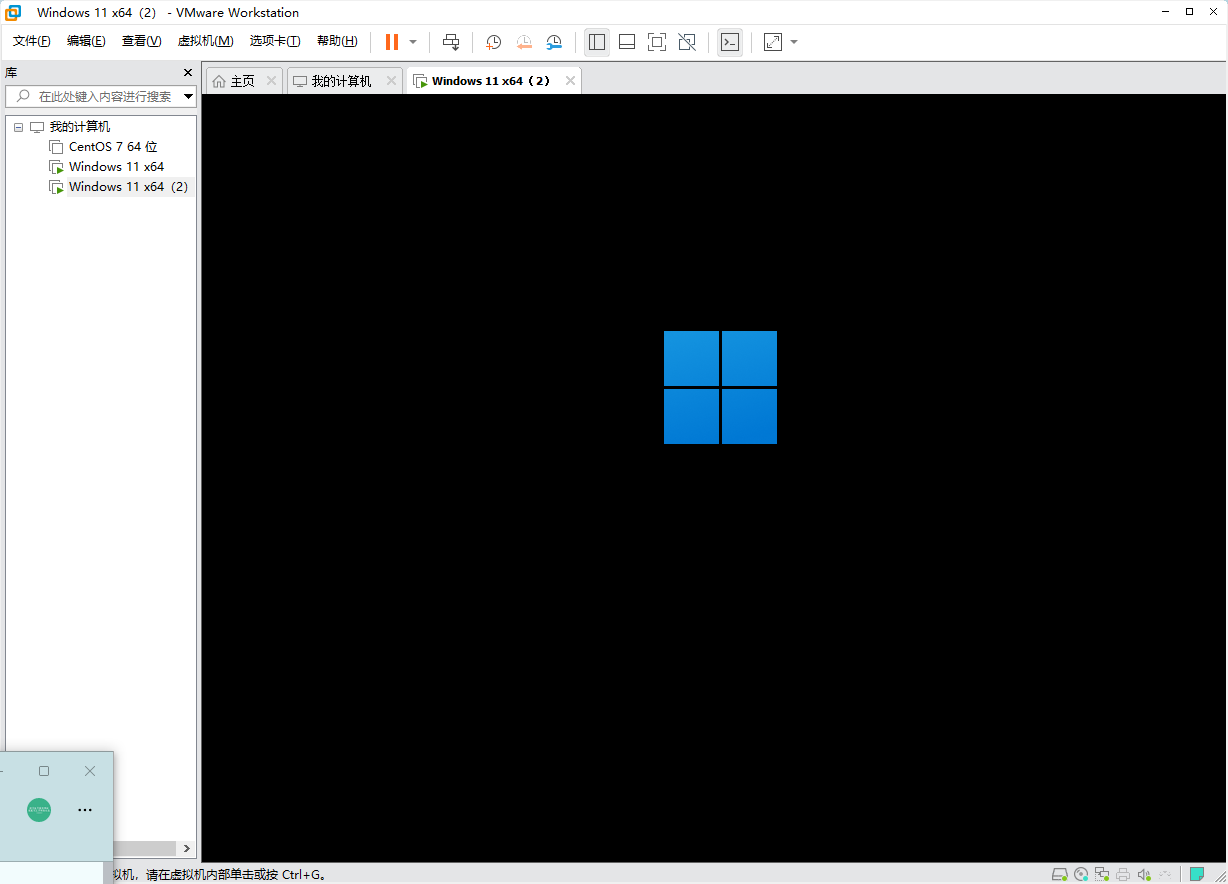The width and height of the screenshot is (1228, 884).
Task: Take a snapshot of this VM
Action: (x=493, y=42)
